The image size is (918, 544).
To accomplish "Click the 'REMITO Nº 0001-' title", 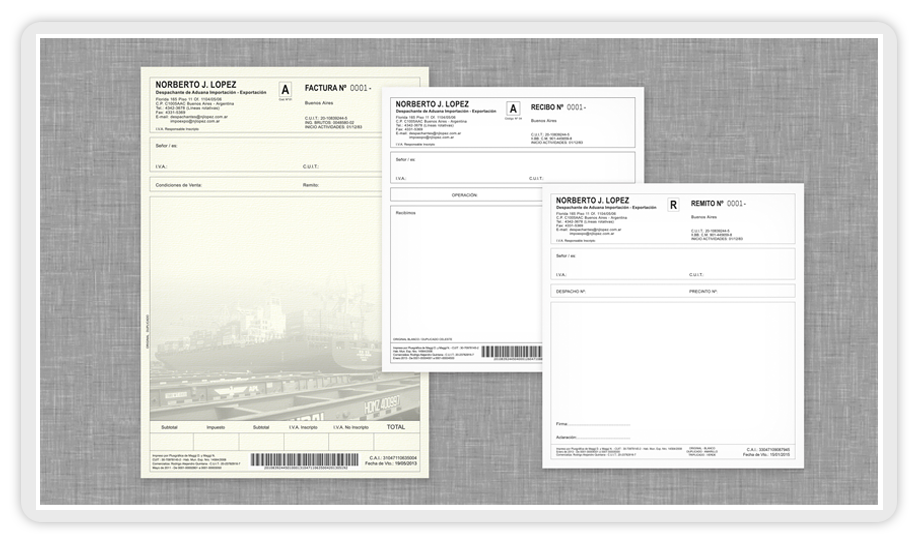I will [718, 204].
